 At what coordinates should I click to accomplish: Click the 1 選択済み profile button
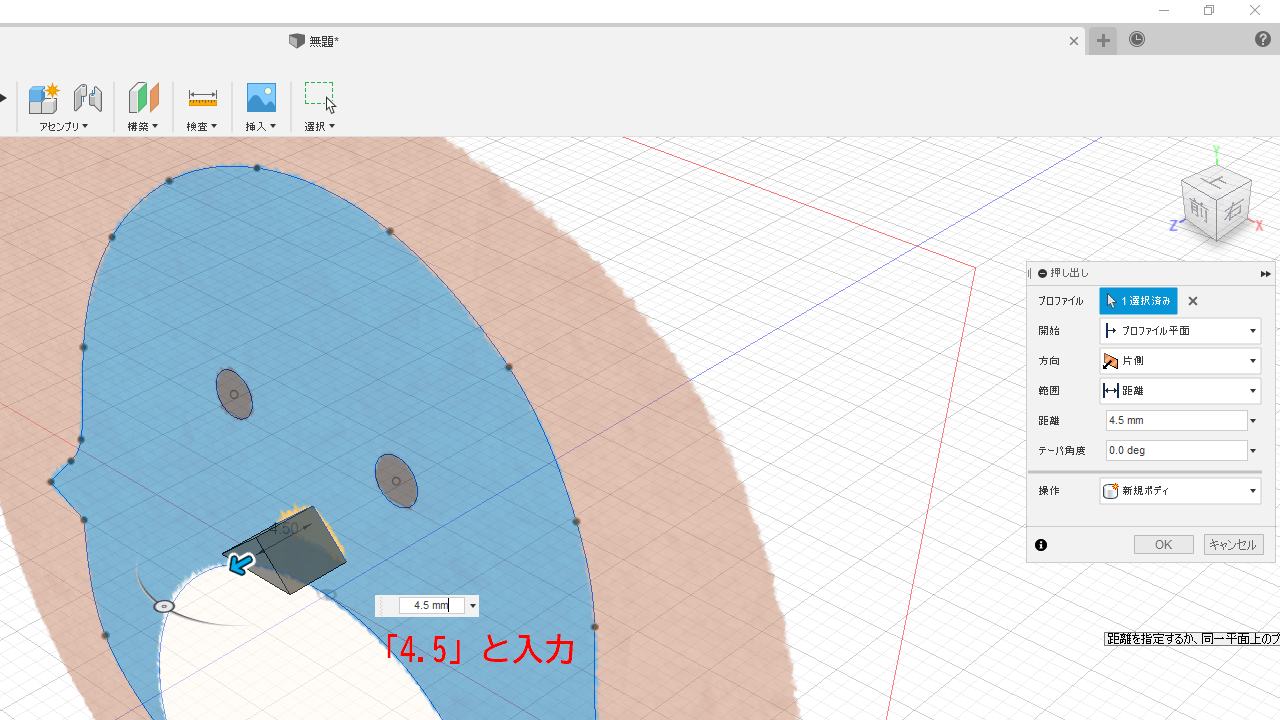pos(1138,301)
